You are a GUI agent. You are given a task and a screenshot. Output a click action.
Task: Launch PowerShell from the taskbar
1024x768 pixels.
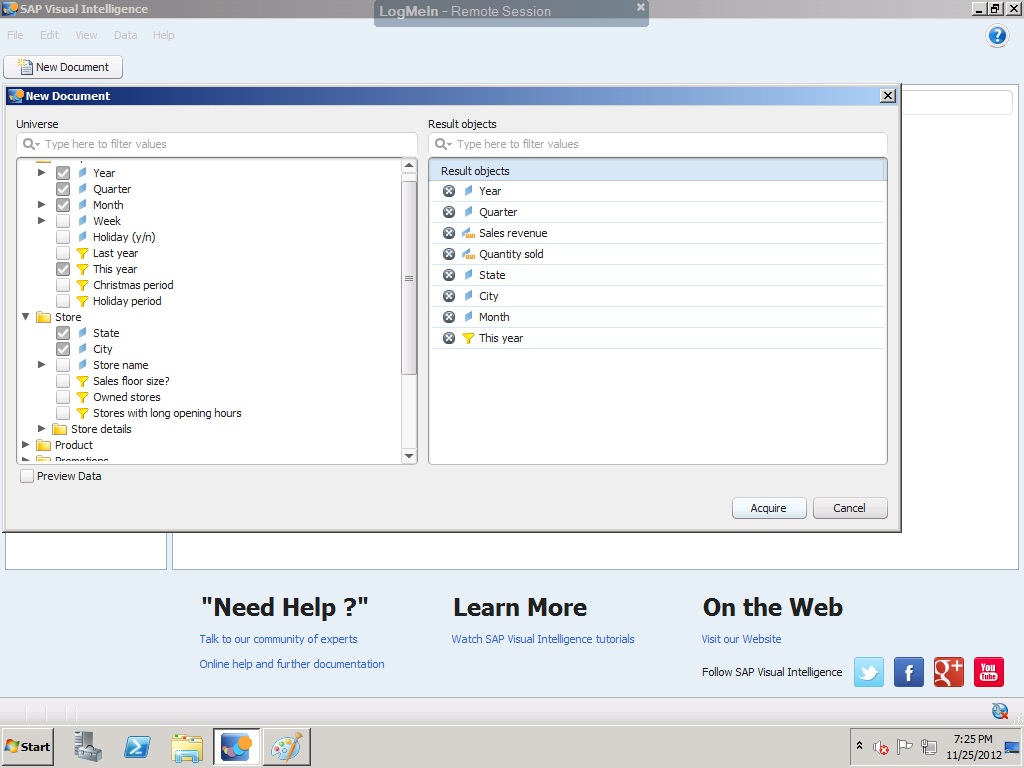coord(138,746)
